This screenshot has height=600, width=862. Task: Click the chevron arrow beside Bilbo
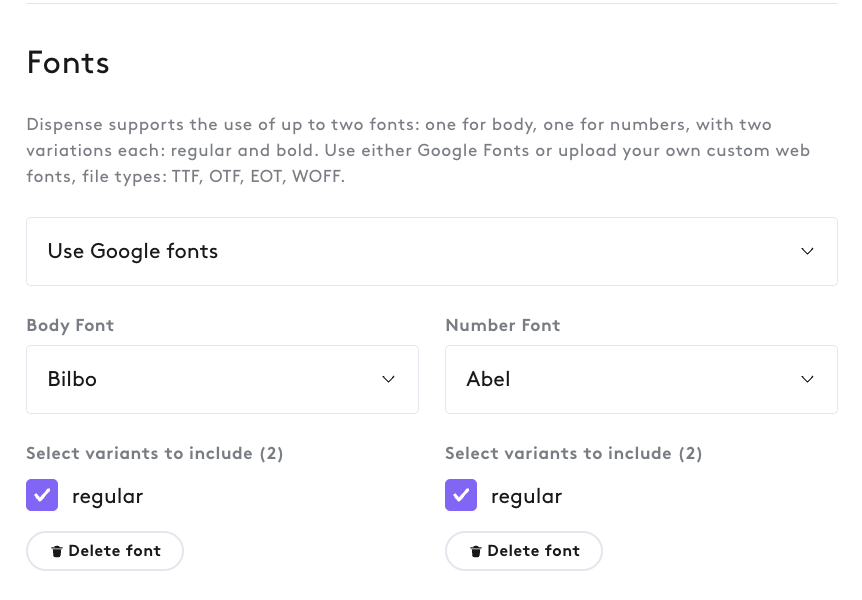(388, 379)
